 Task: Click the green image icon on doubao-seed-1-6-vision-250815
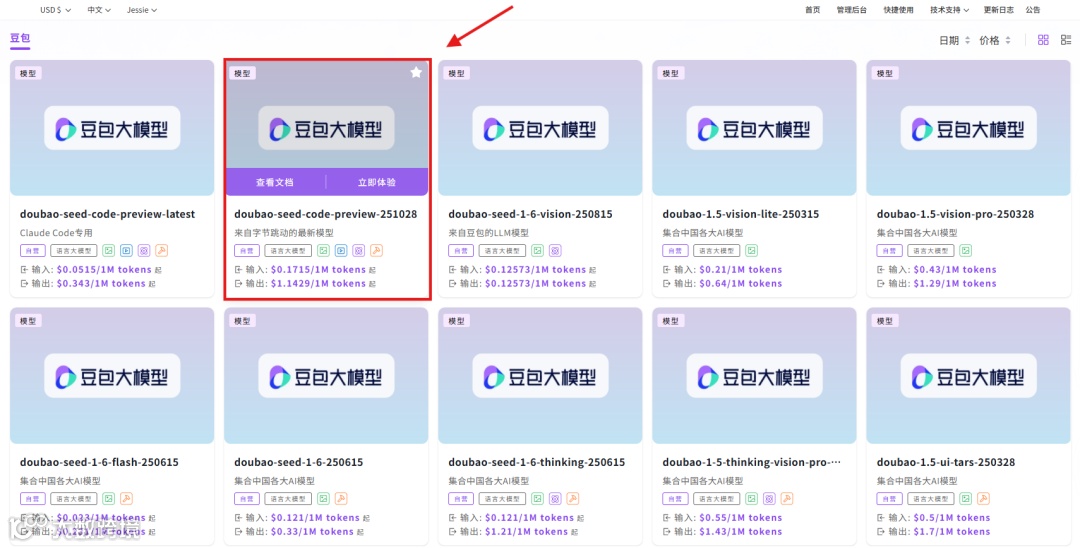pyautogui.click(x=537, y=251)
